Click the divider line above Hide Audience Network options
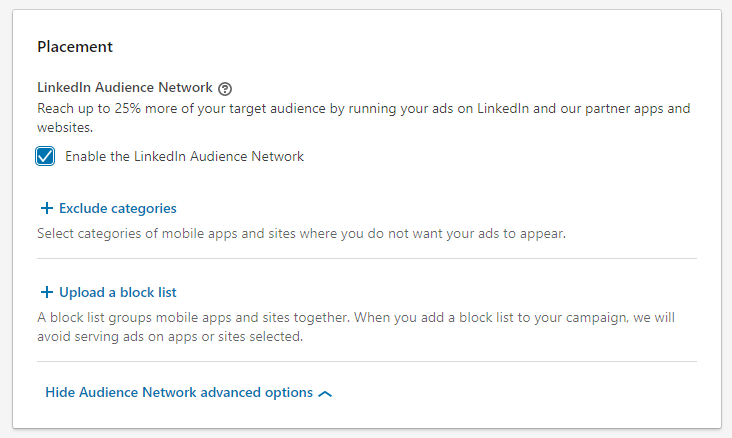Viewport: 732px width, 438px height. coord(367,362)
